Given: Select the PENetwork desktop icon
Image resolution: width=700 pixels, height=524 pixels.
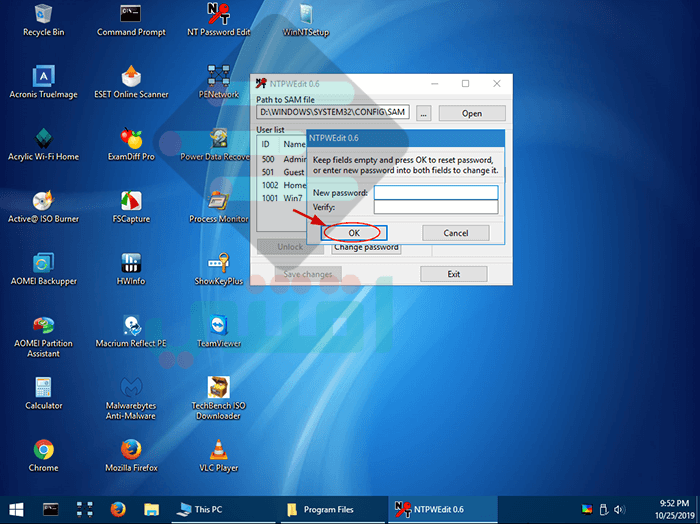Looking at the screenshot, I should coord(218,83).
